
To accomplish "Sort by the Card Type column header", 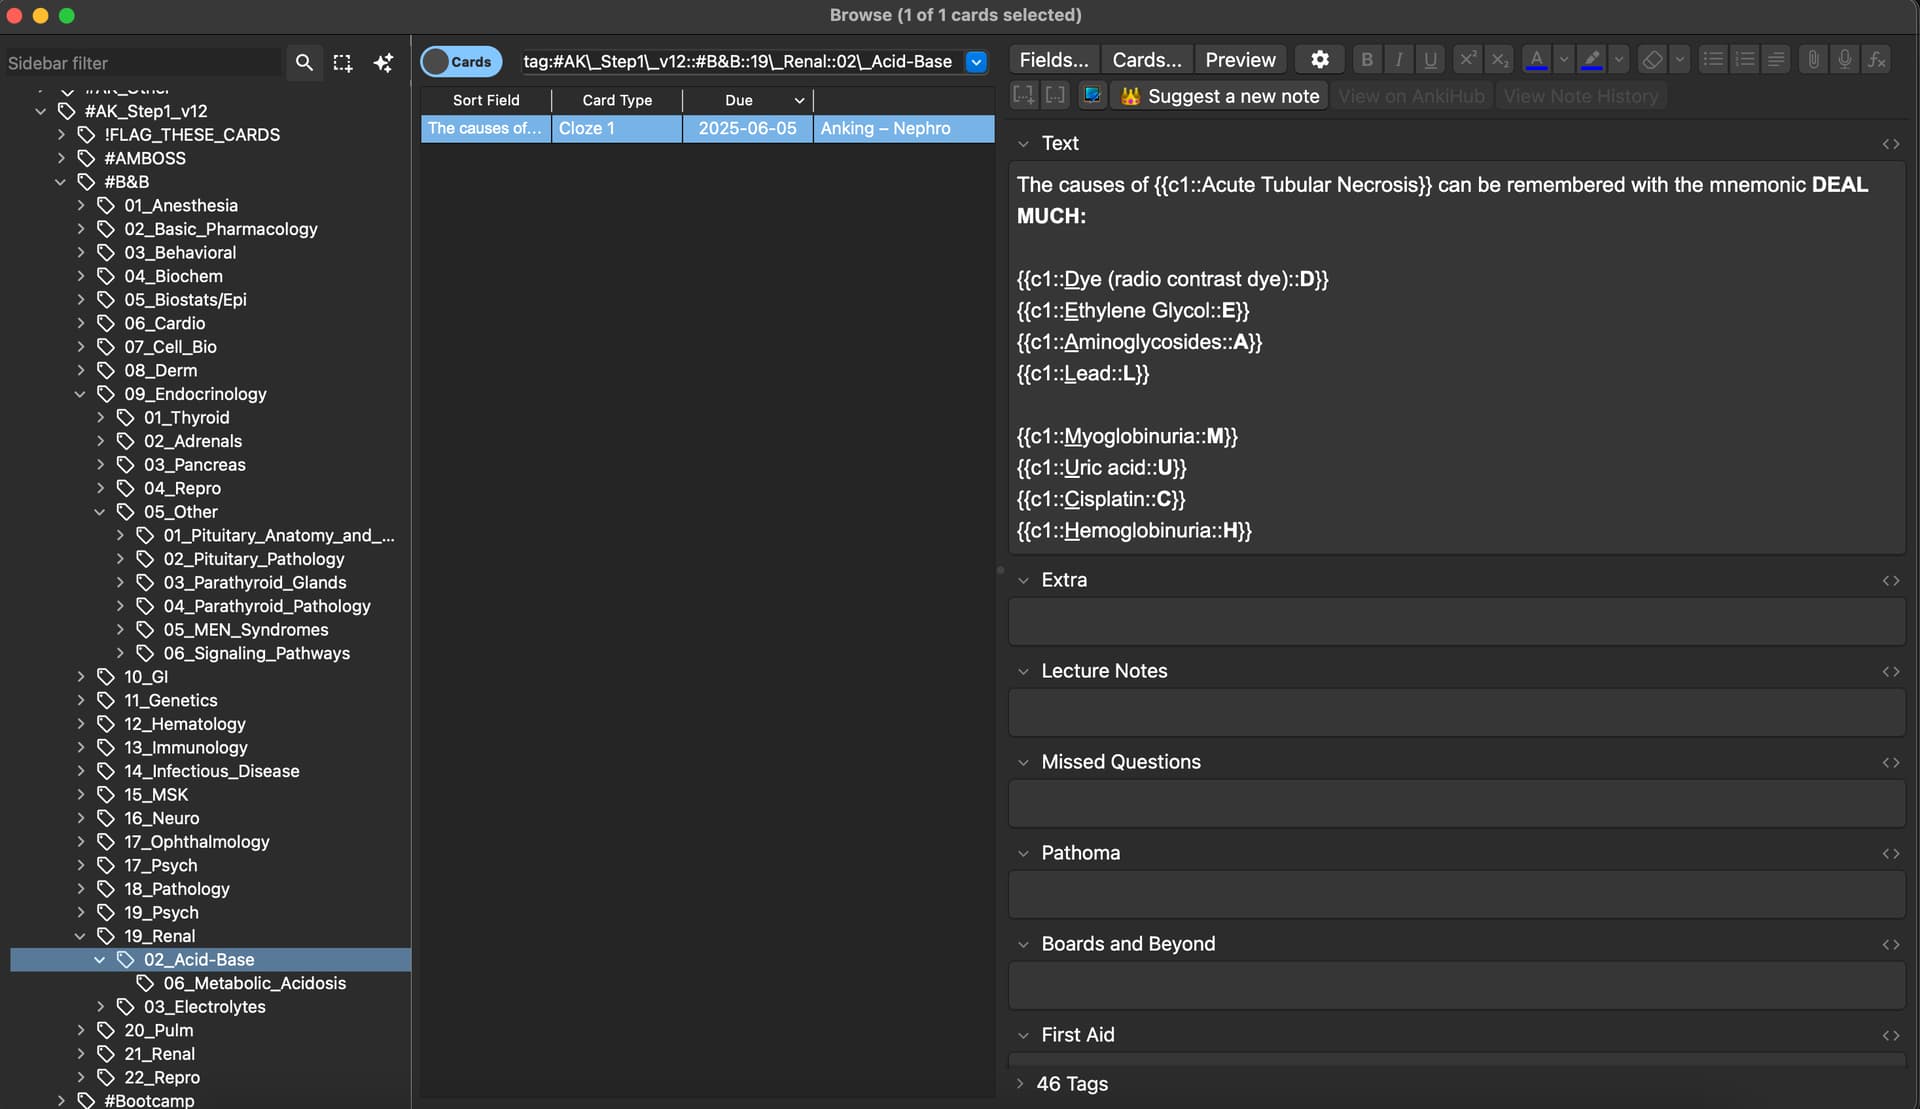I will click(x=616, y=100).
